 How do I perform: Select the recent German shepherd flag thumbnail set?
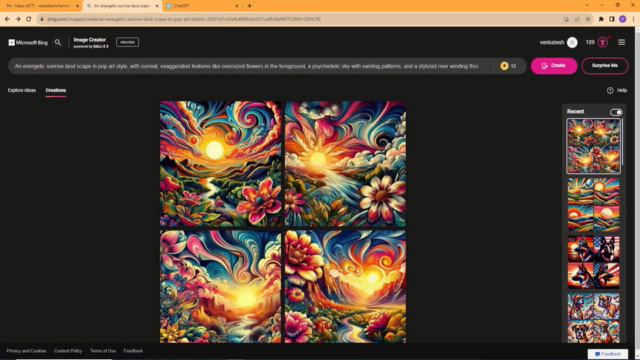(593, 262)
